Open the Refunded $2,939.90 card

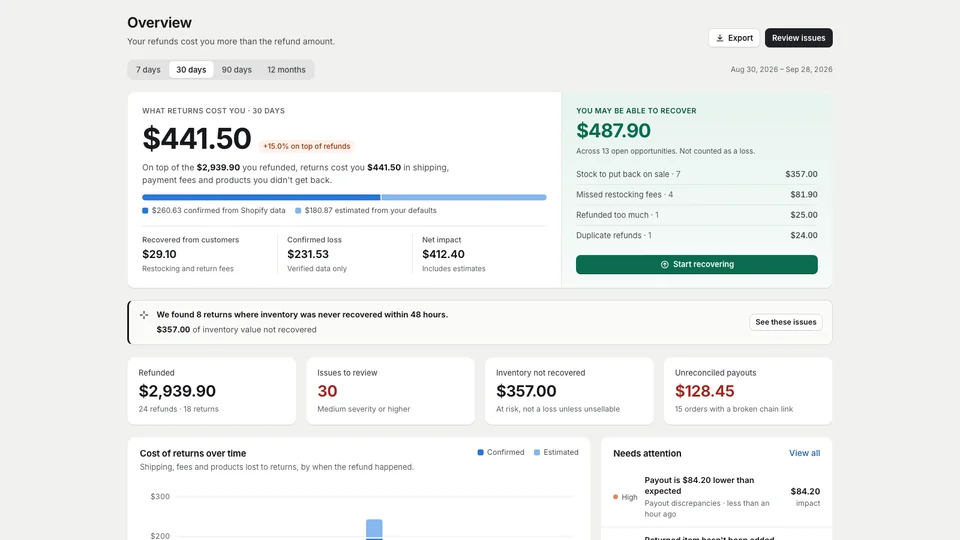click(212, 391)
